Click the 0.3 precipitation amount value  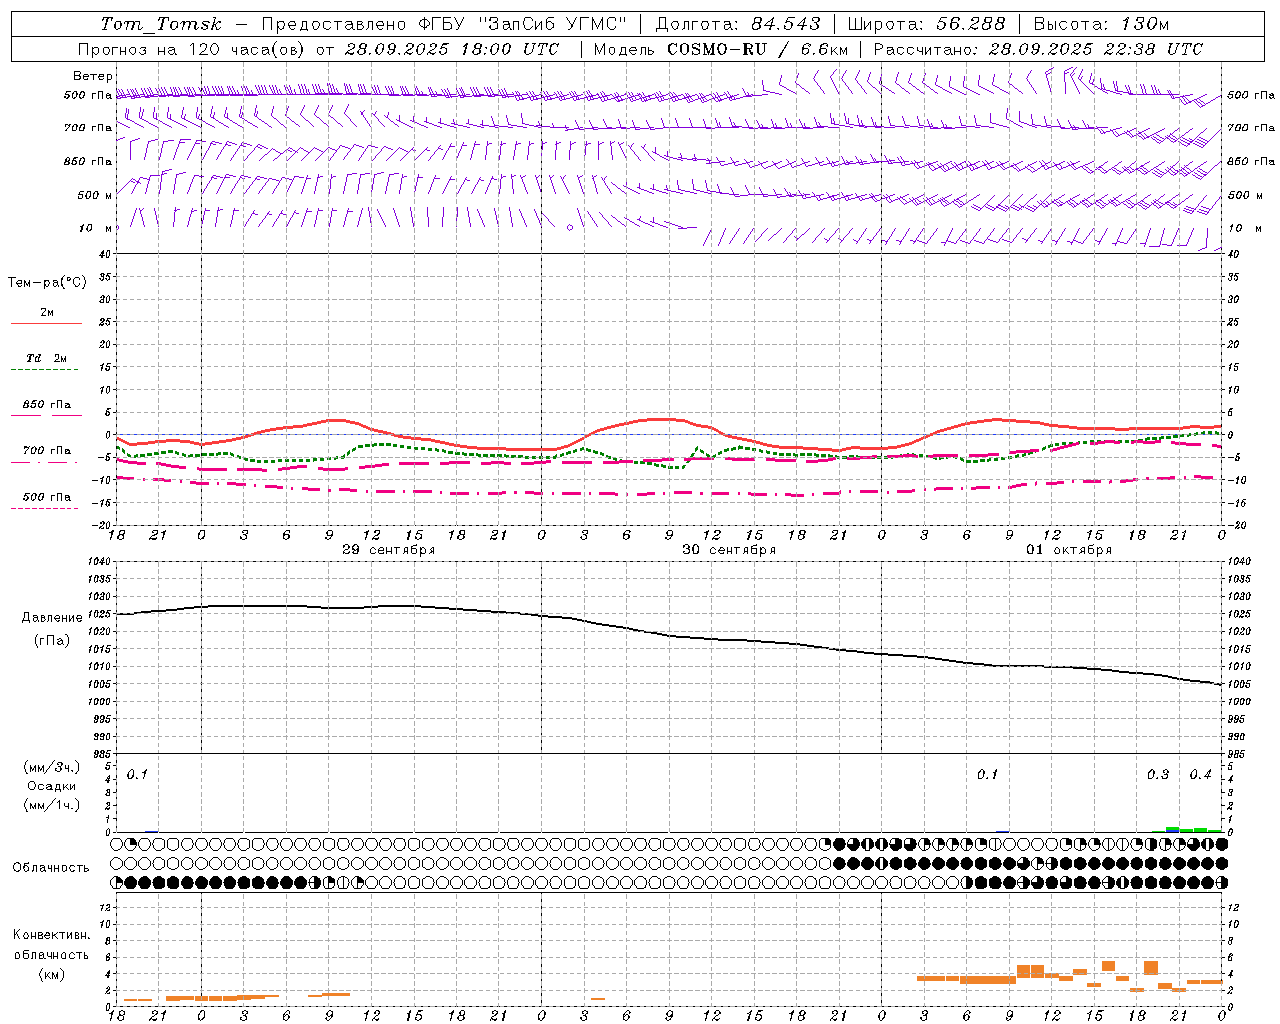tap(1158, 775)
